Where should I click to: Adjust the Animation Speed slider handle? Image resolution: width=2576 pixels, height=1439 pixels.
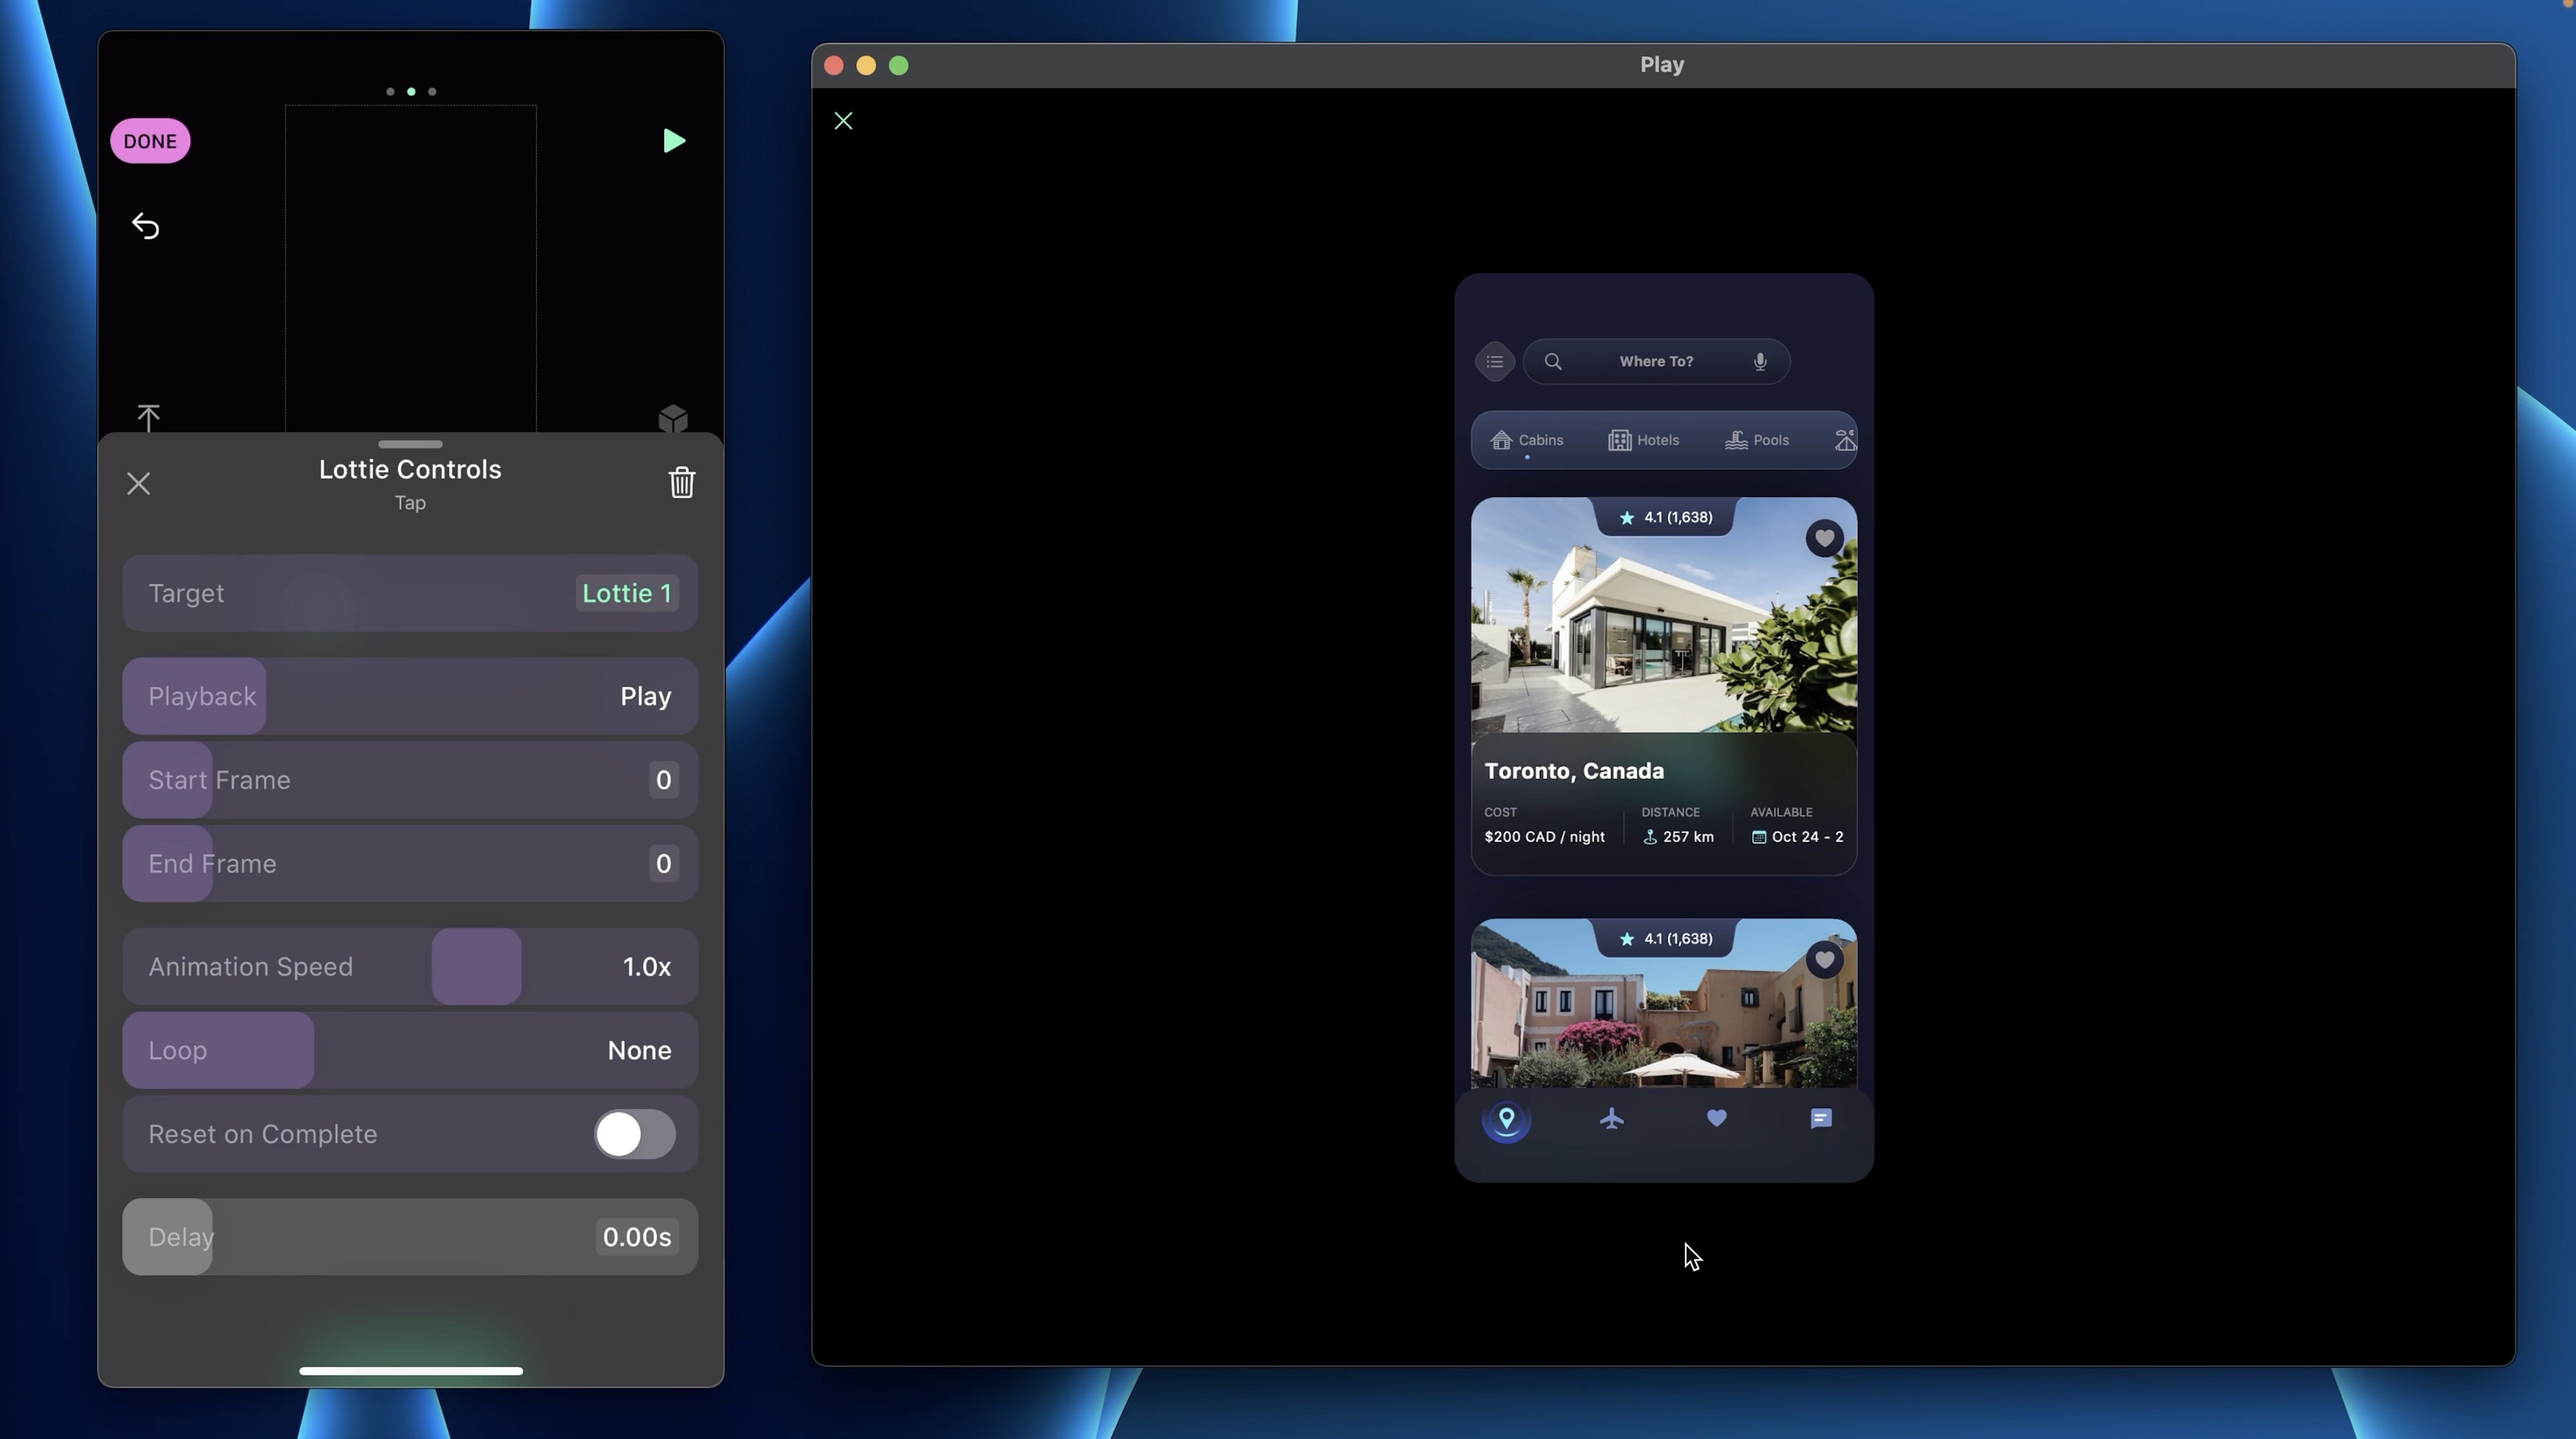pos(476,967)
